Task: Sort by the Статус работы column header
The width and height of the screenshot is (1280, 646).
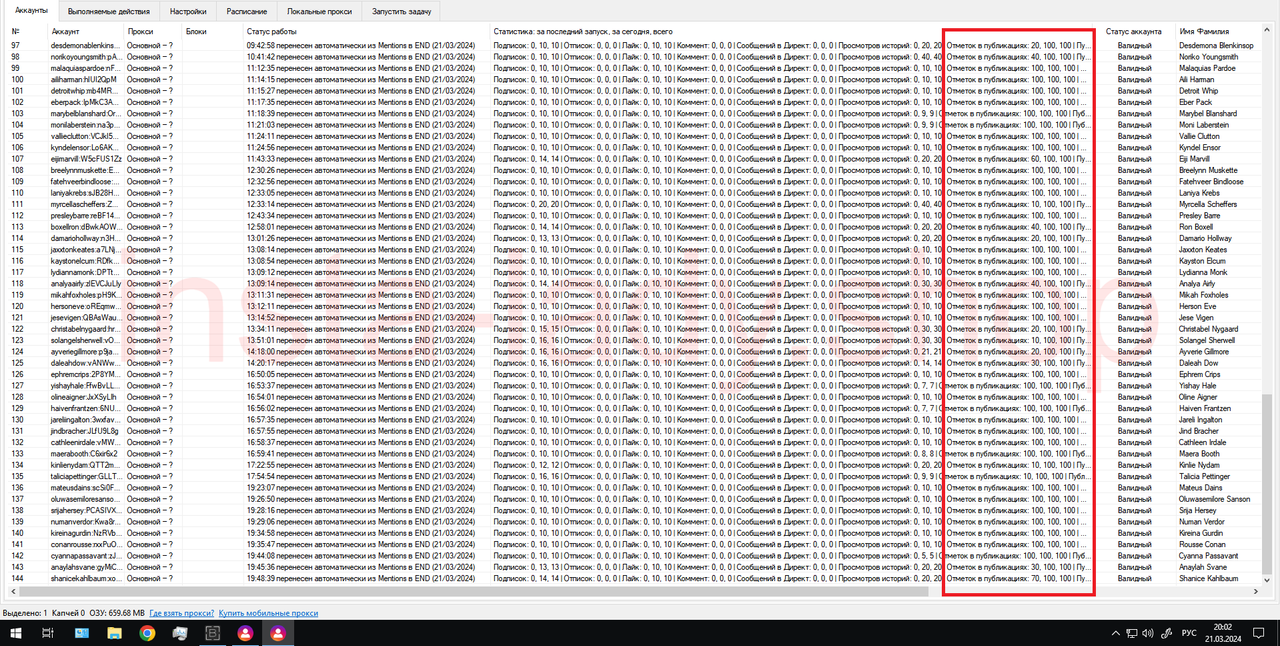Action: coord(366,31)
